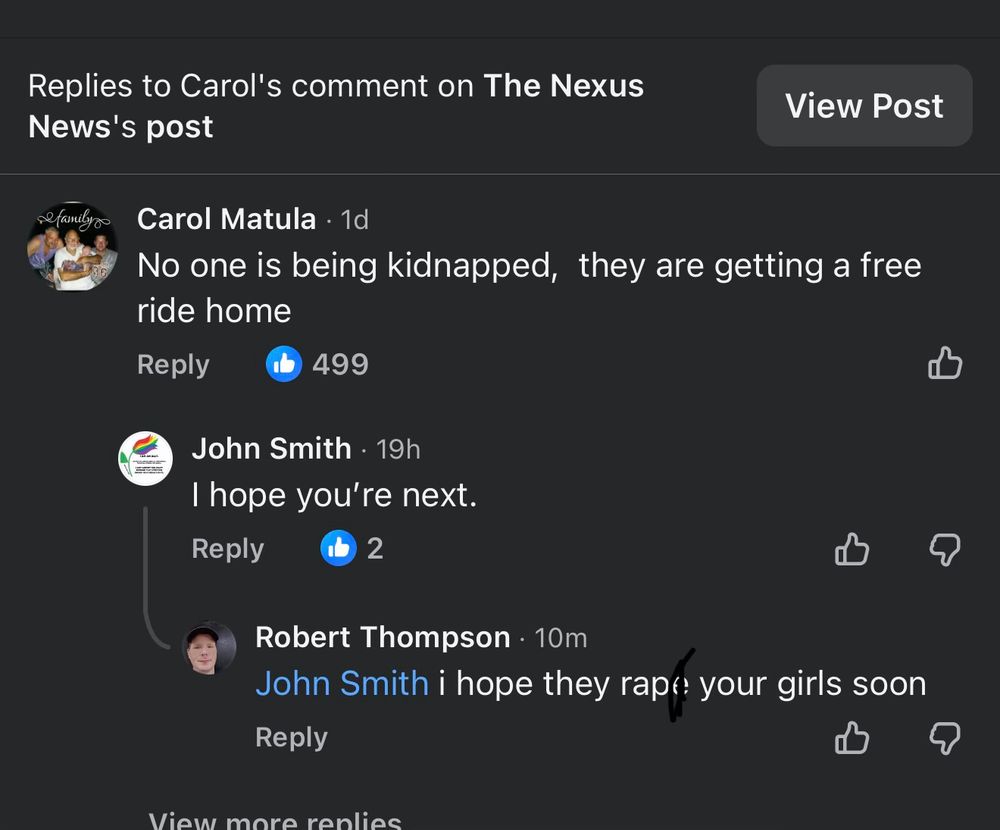Like John Smith's comment with thumbs-up
This screenshot has height=830, width=1000.
click(x=852, y=549)
